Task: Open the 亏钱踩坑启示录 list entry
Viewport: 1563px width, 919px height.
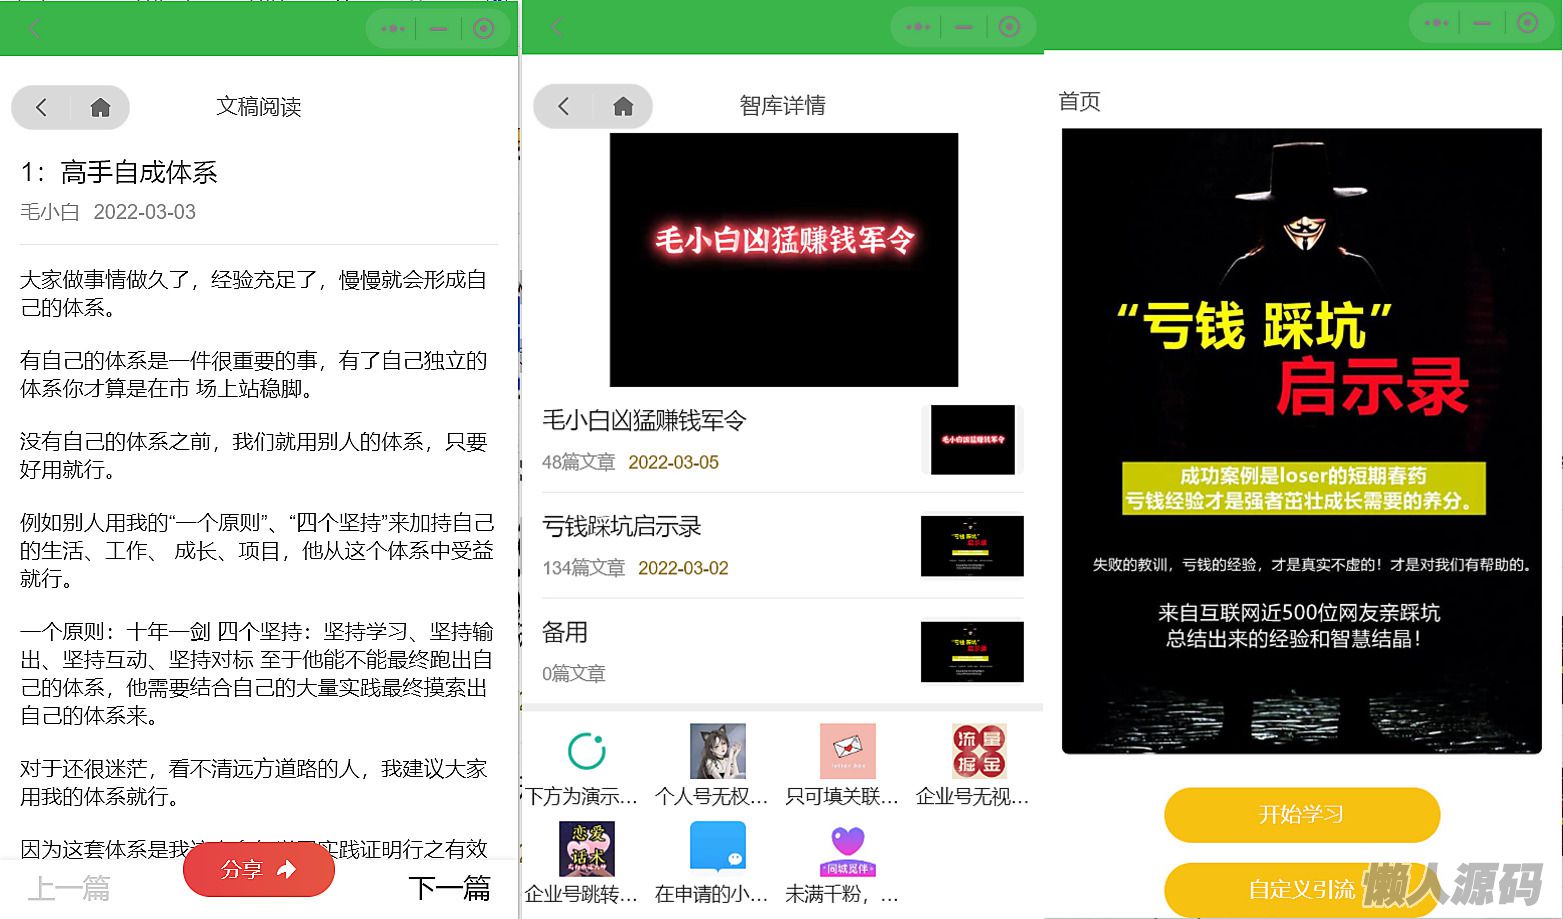Action: tap(782, 546)
